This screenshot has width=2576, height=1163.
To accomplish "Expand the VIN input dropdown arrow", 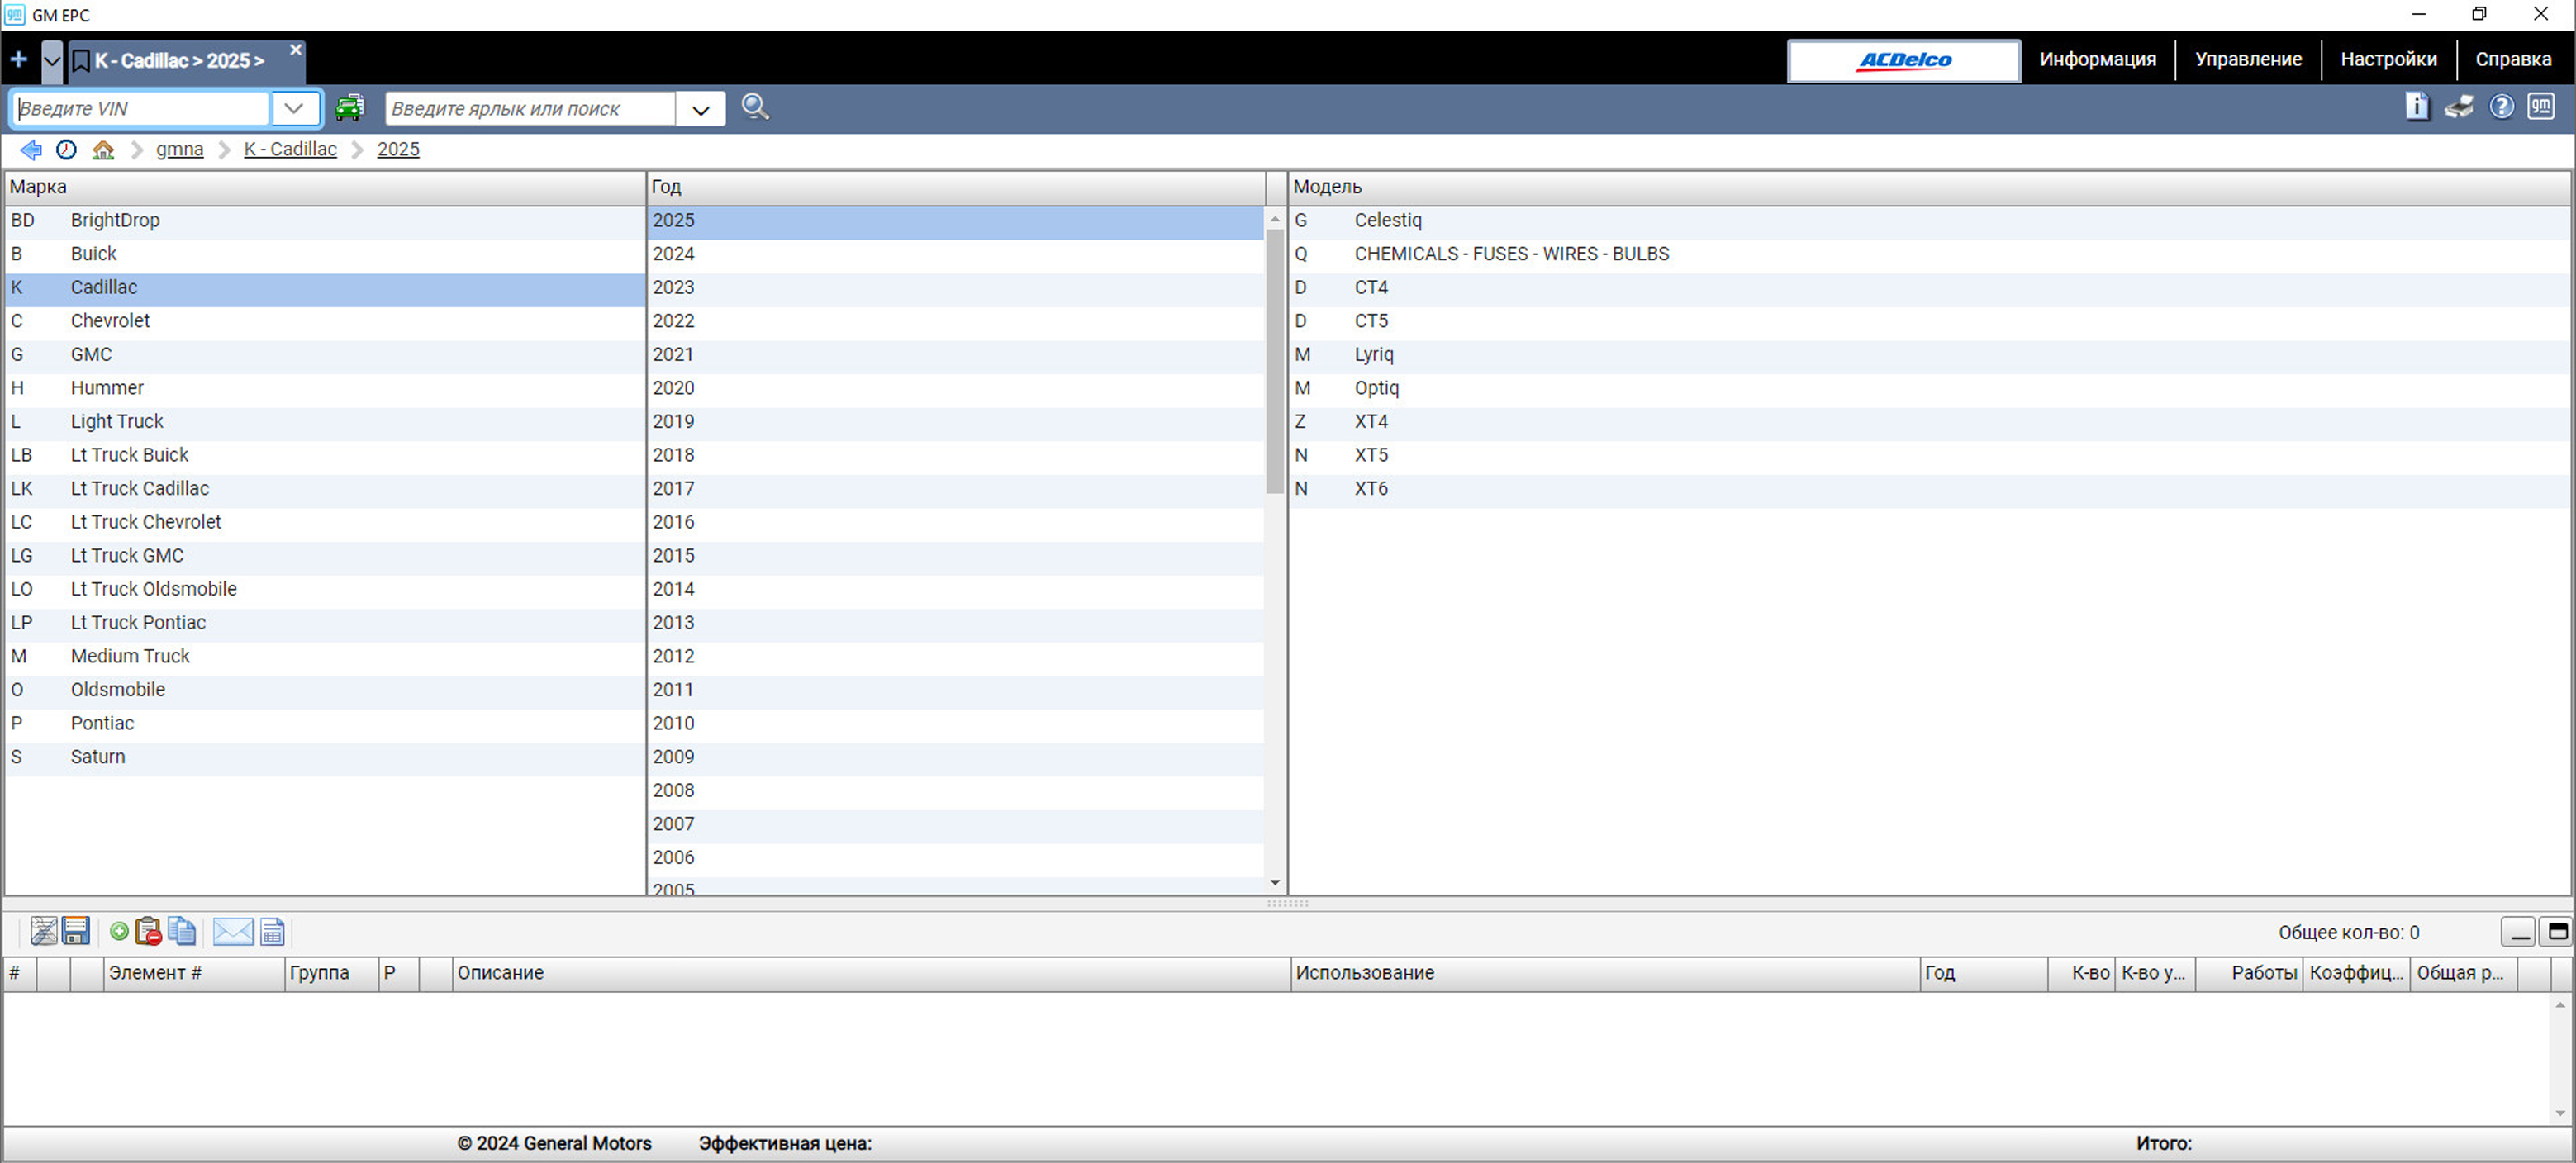I will pyautogui.click(x=294, y=108).
